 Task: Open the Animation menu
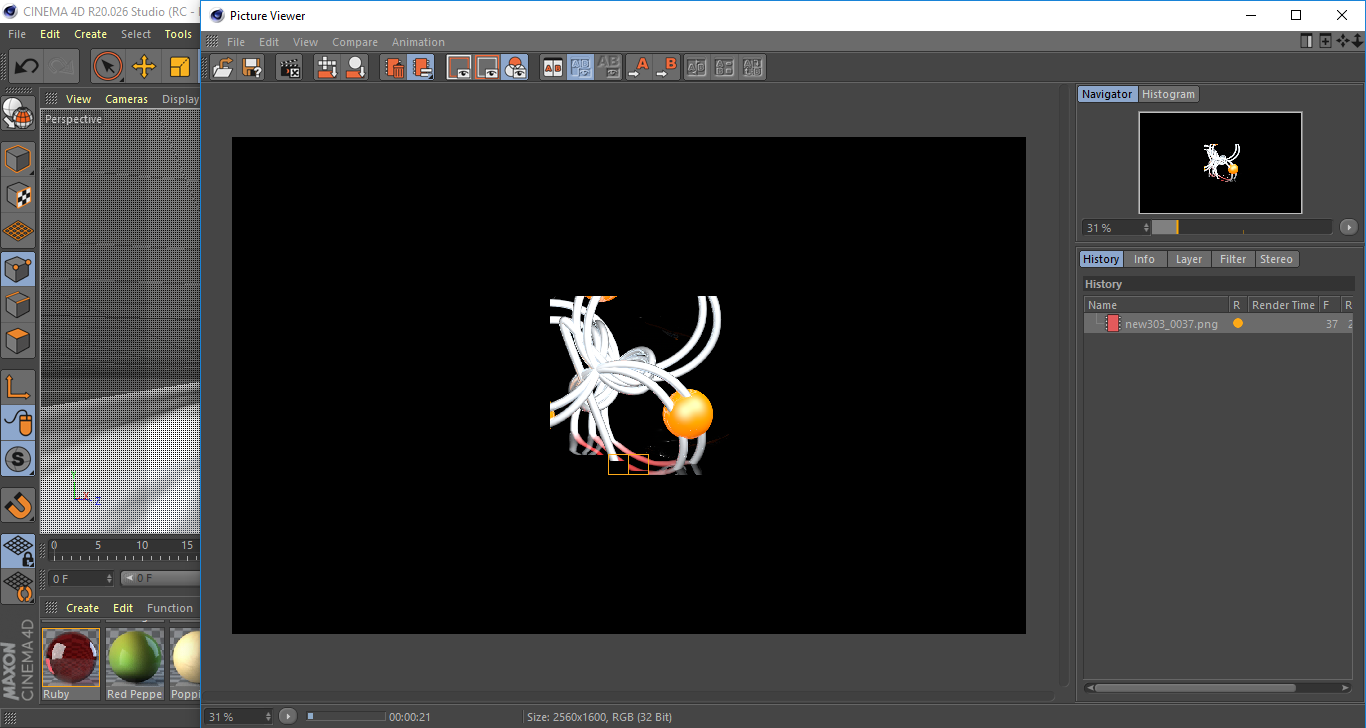pyautogui.click(x=418, y=42)
